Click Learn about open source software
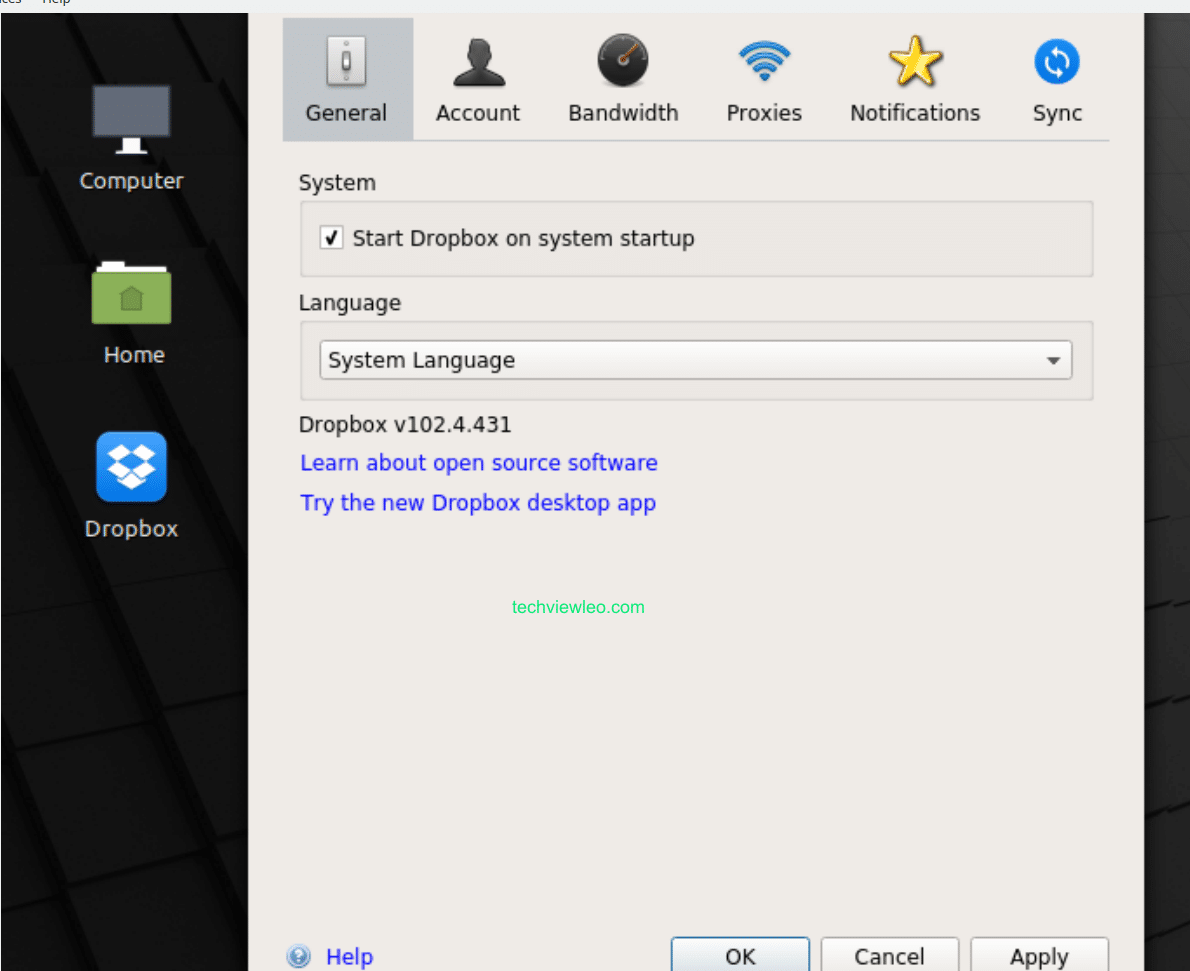 coord(478,462)
